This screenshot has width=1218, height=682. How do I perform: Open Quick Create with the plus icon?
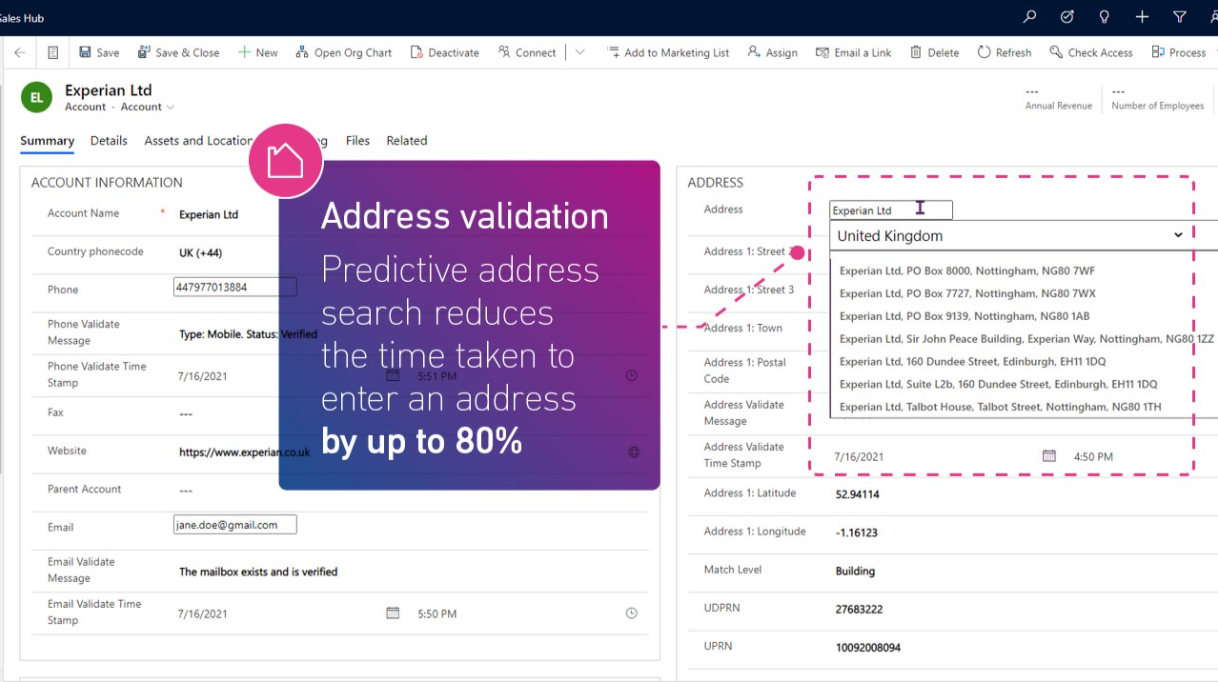tap(1141, 17)
